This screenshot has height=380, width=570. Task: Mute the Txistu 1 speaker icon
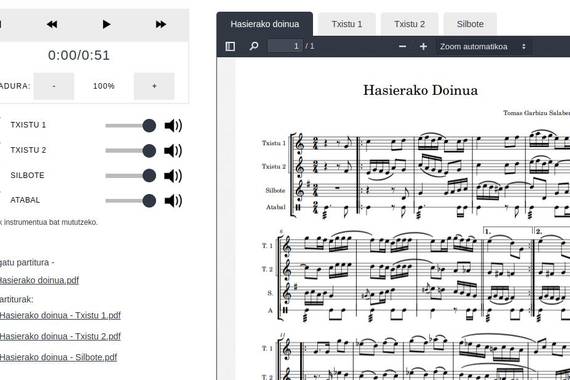tap(173, 125)
